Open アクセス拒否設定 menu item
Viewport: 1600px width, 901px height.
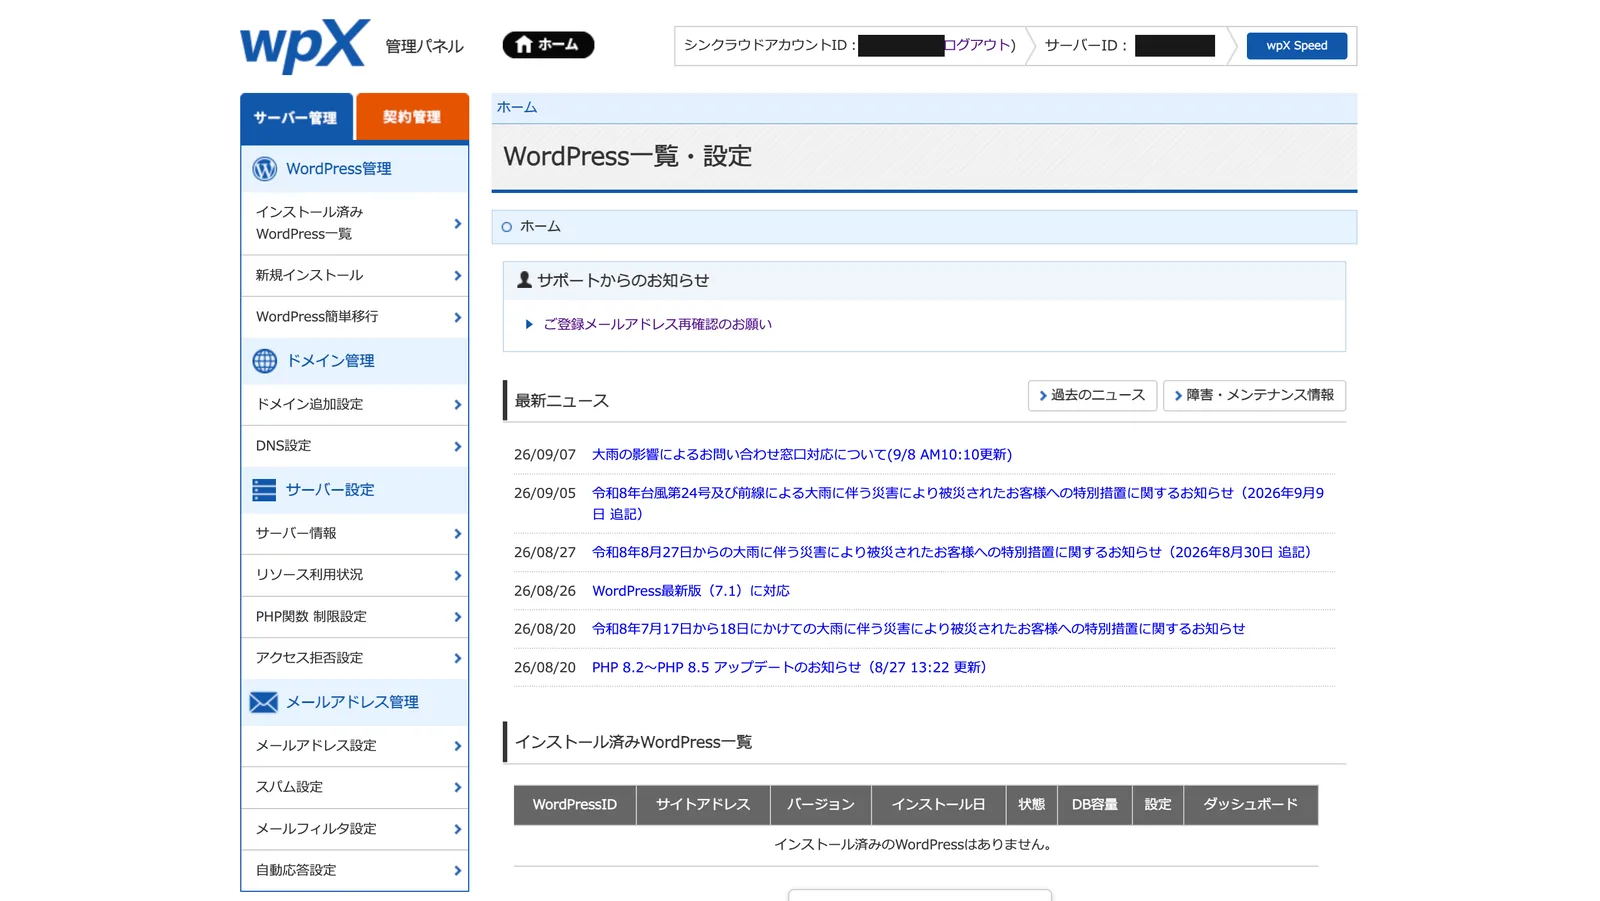click(x=355, y=658)
